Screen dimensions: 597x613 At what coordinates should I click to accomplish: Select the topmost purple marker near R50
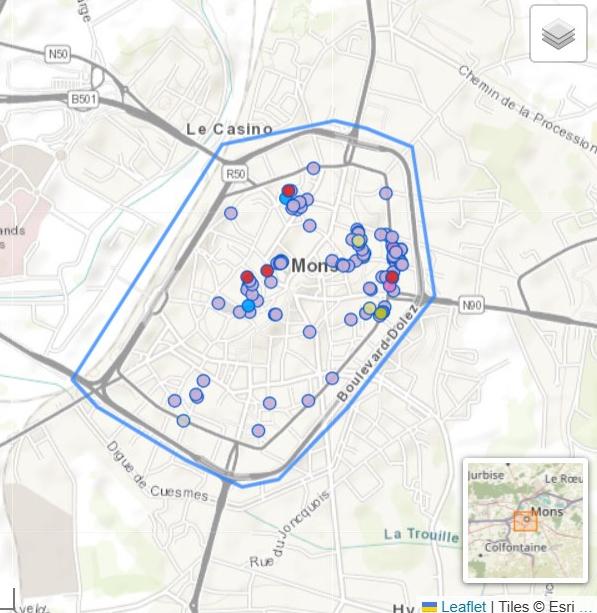pyautogui.click(x=313, y=168)
